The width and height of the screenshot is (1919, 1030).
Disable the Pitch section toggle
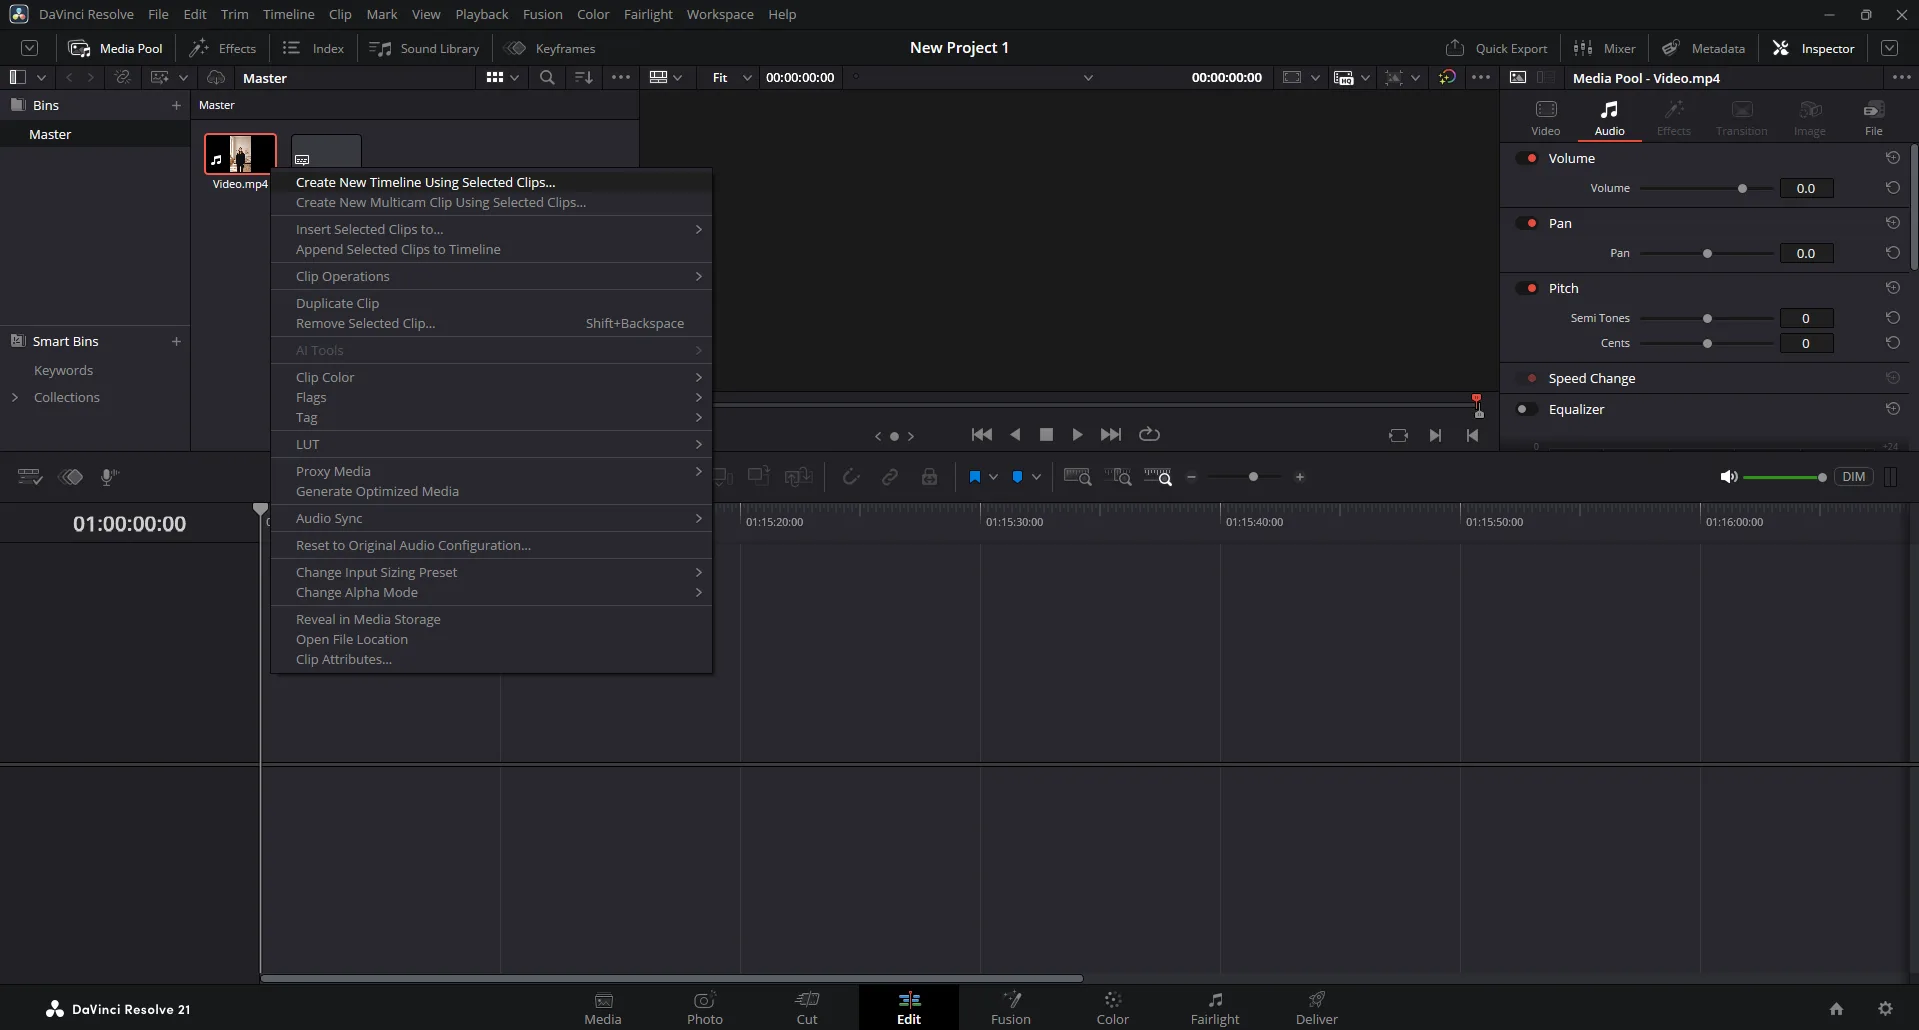1527,288
